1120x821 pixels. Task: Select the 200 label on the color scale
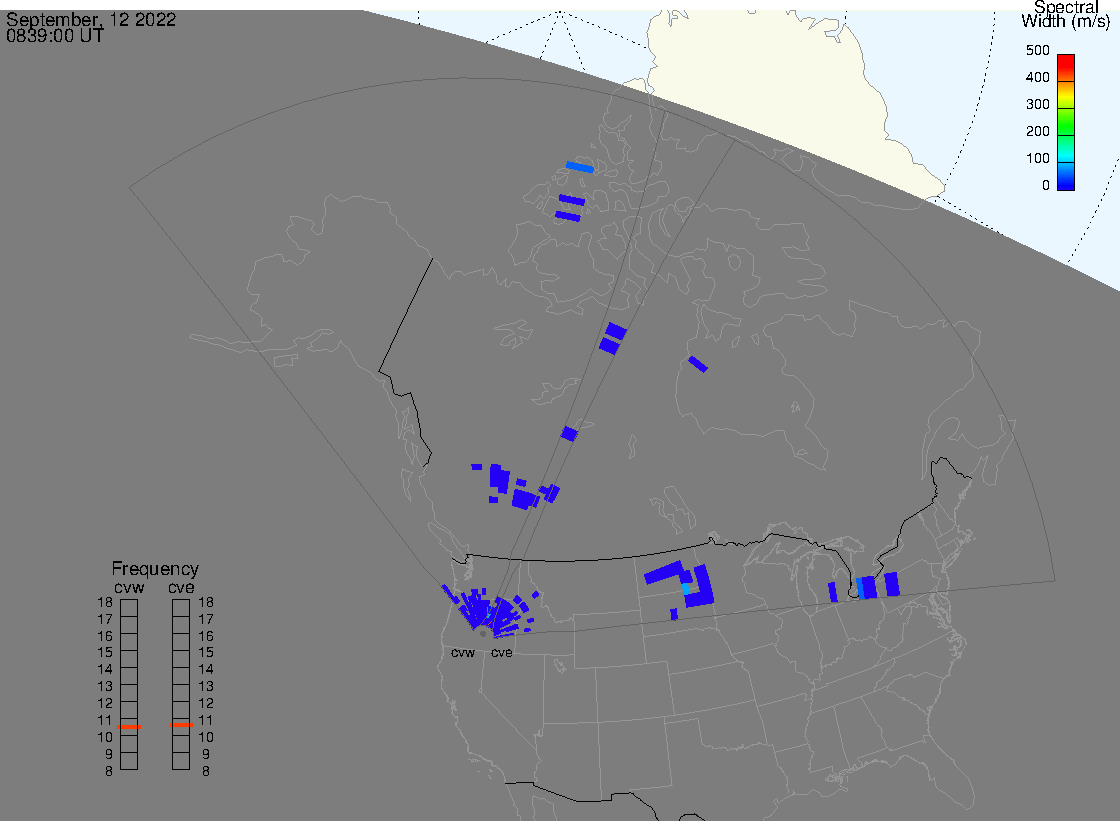coord(1038,131)
